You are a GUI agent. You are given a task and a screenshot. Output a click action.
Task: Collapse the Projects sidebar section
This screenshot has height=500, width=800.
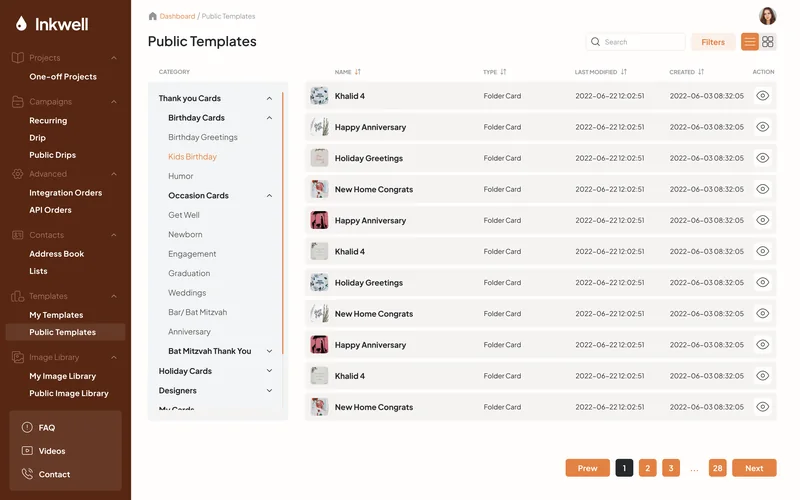click(114, 58)
